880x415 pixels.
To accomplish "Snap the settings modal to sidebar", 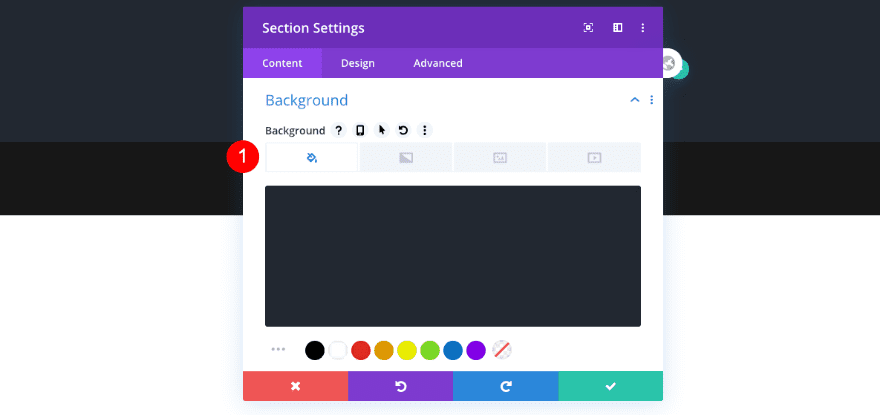I will click(617, 28).
